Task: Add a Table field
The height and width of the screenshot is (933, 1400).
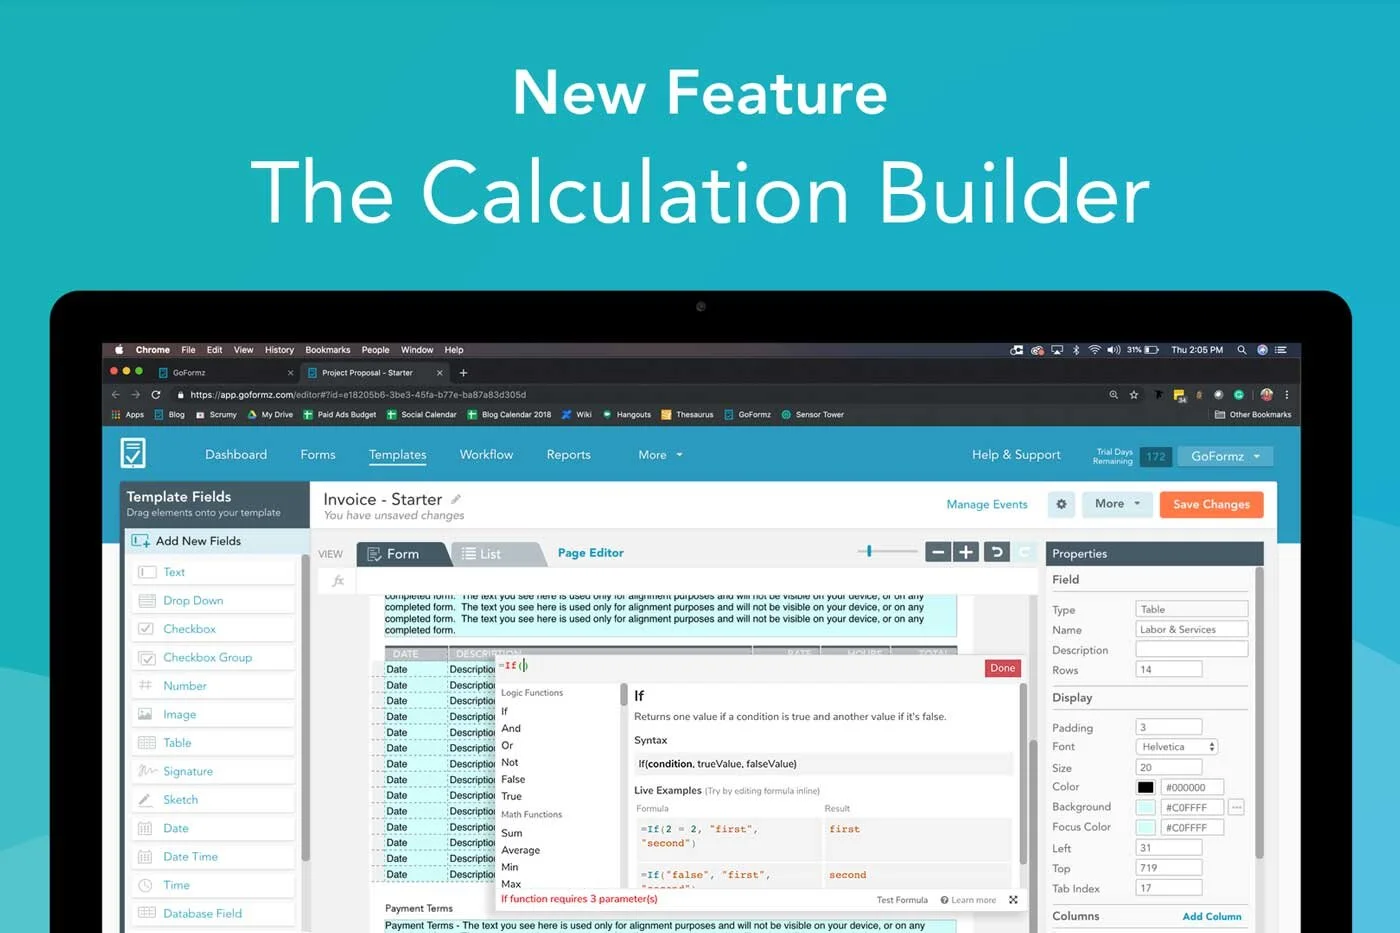Action: pos(213,743)
